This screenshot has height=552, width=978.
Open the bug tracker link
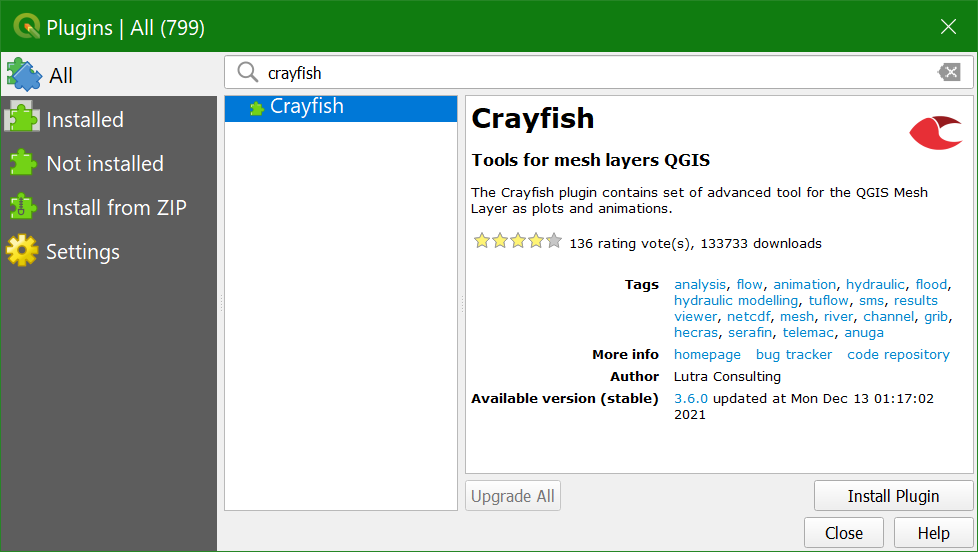(794, 354)
